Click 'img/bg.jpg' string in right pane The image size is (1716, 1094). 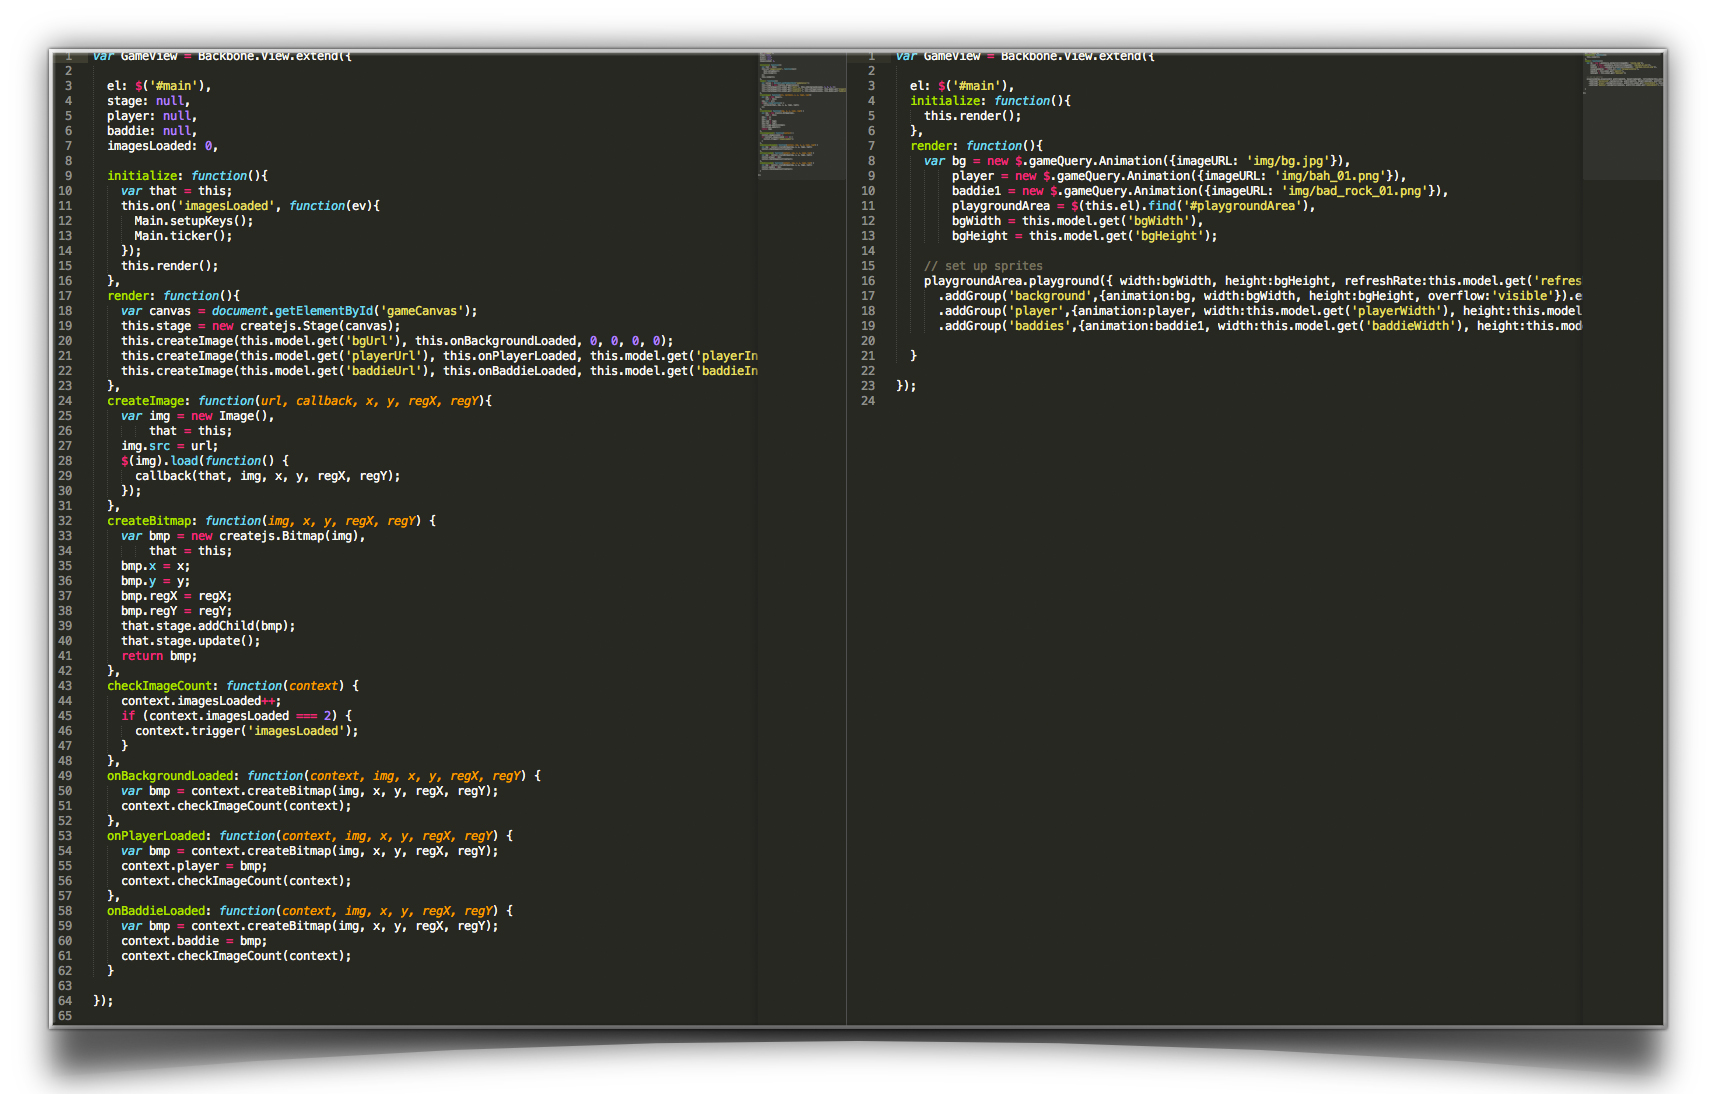click(1288, 161)
